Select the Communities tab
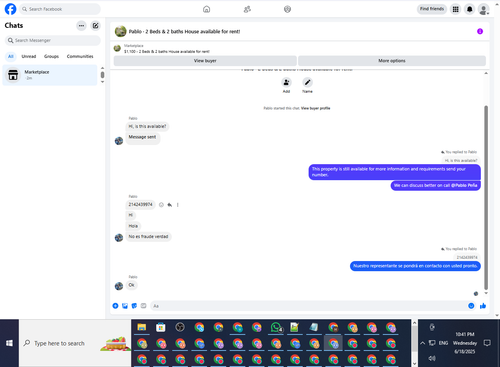 tap(80, 56)
